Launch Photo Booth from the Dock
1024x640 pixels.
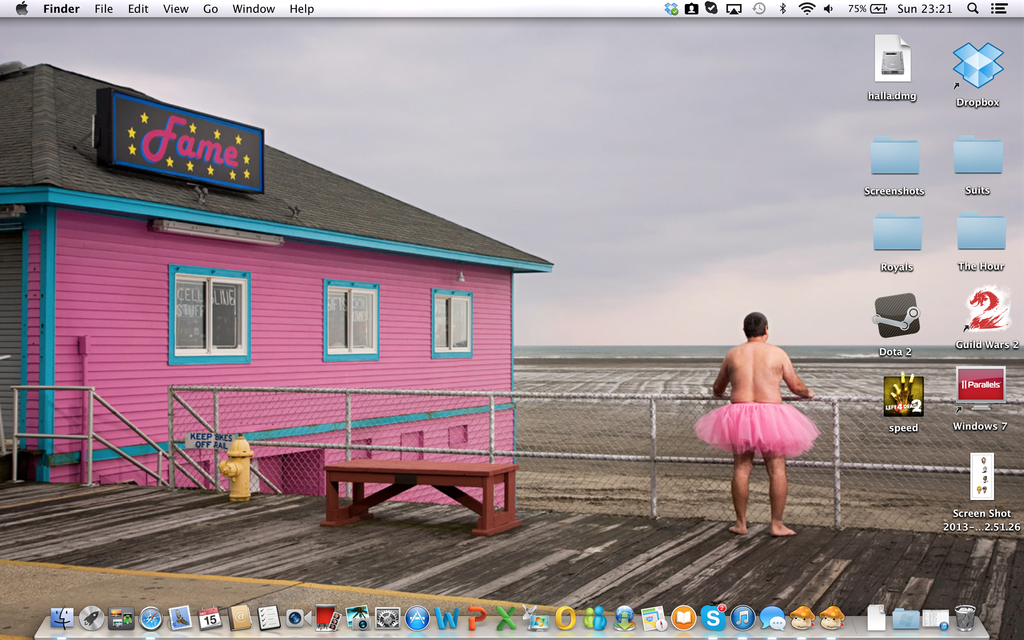pyautogui.click(x=328, y=618)
